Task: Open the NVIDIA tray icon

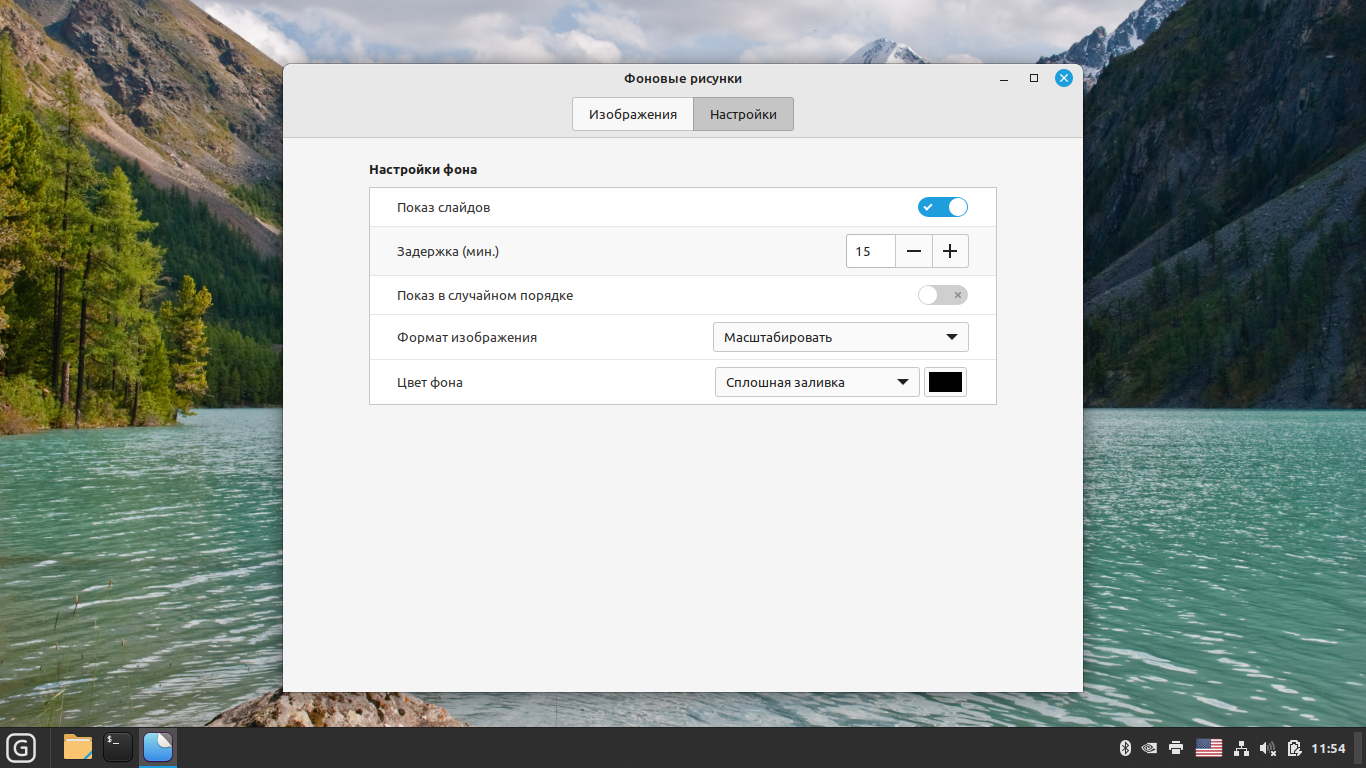Action: coord(1150,748)
